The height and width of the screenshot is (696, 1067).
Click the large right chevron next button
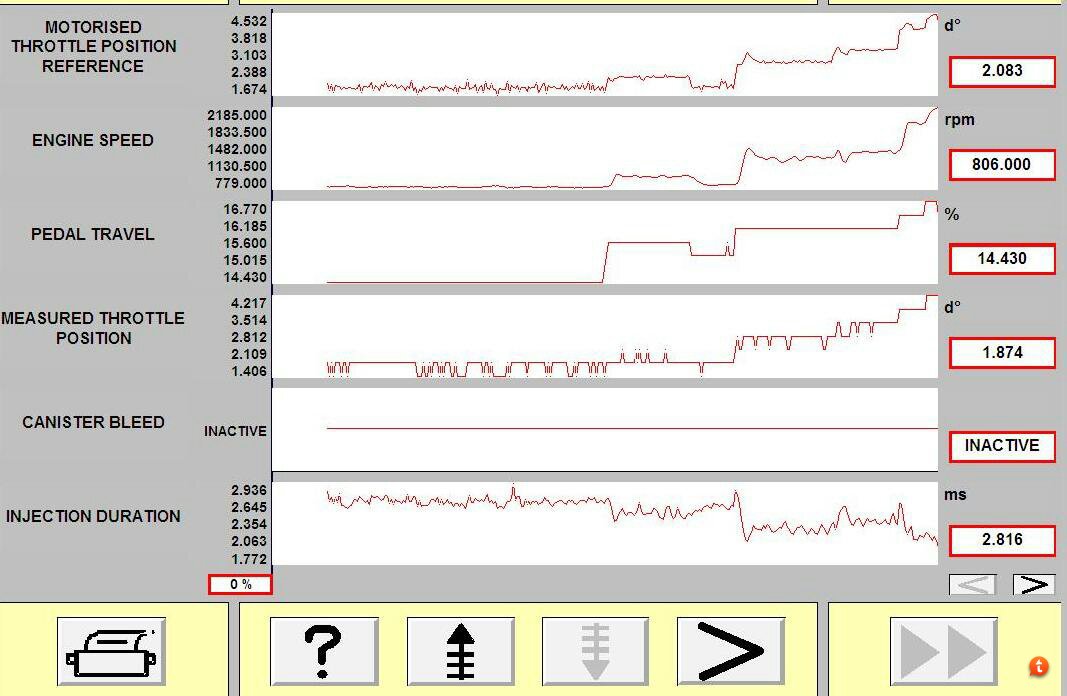coord(731,651)
